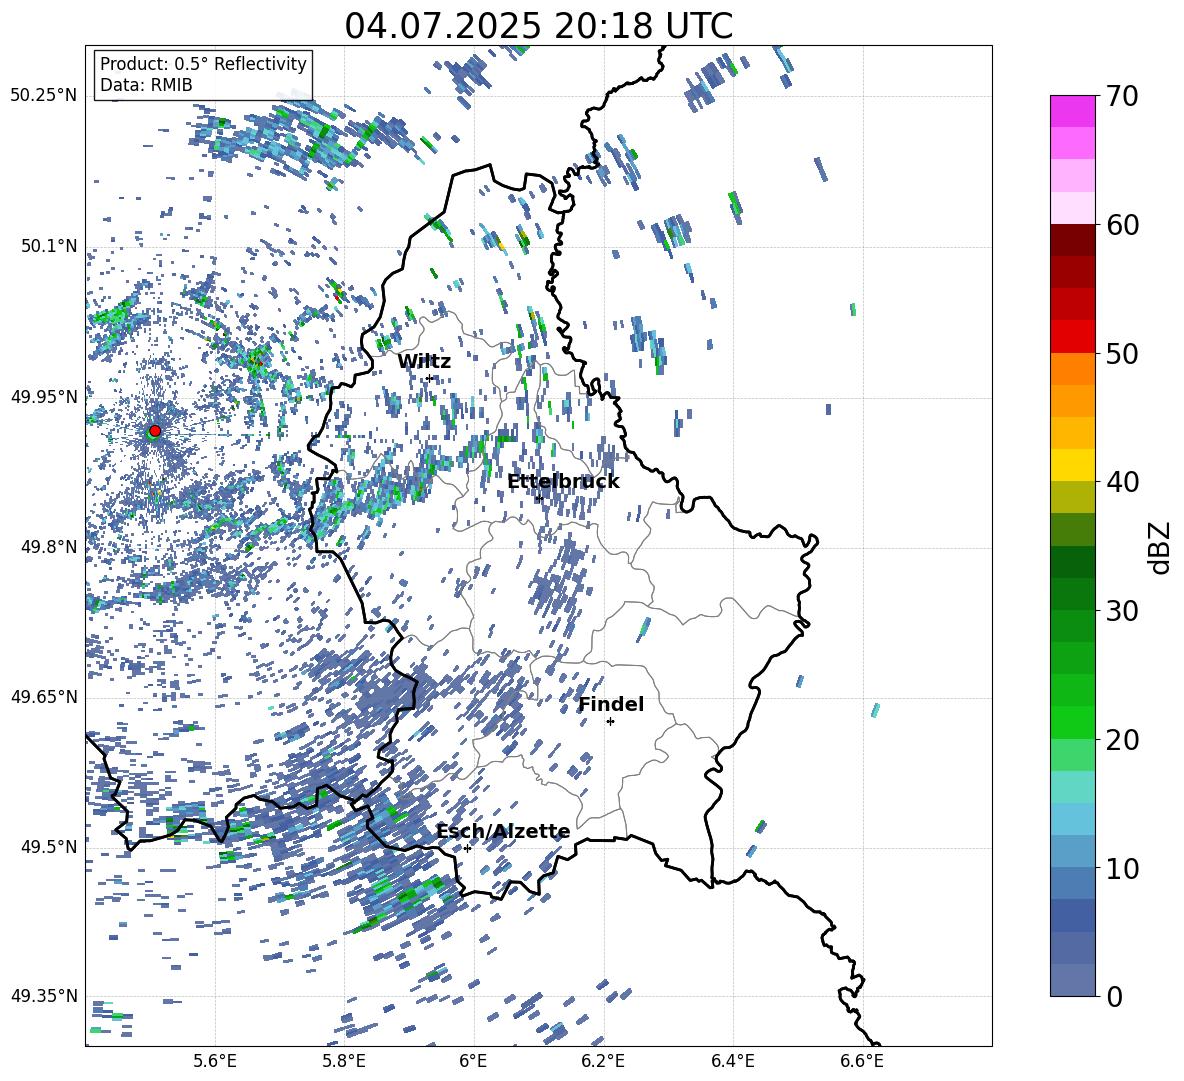The height and width of the screenshot is (1081, 1184).
Task: Click the title 04.07.2025 20:18 UTC
Action: coord(538,26)
